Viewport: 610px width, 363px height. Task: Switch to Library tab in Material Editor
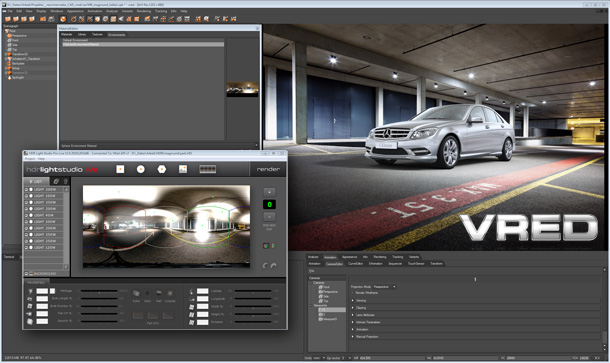tap(82, 35)
